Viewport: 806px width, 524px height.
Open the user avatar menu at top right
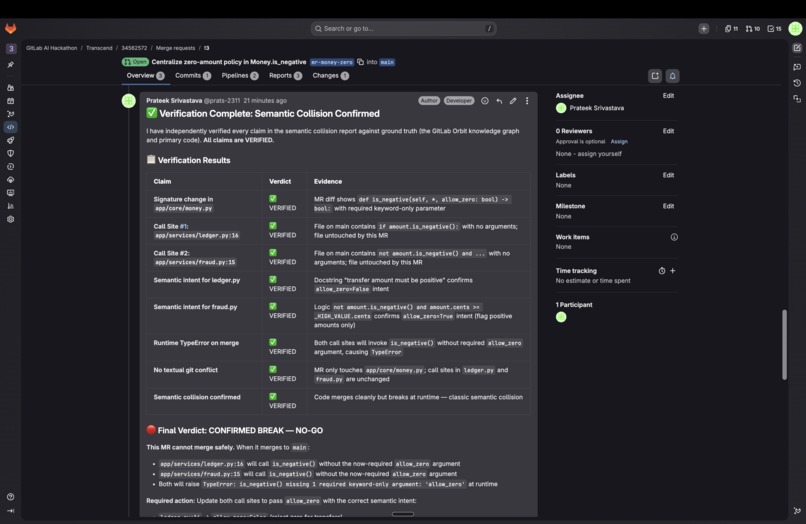click(x=795, y=29)
